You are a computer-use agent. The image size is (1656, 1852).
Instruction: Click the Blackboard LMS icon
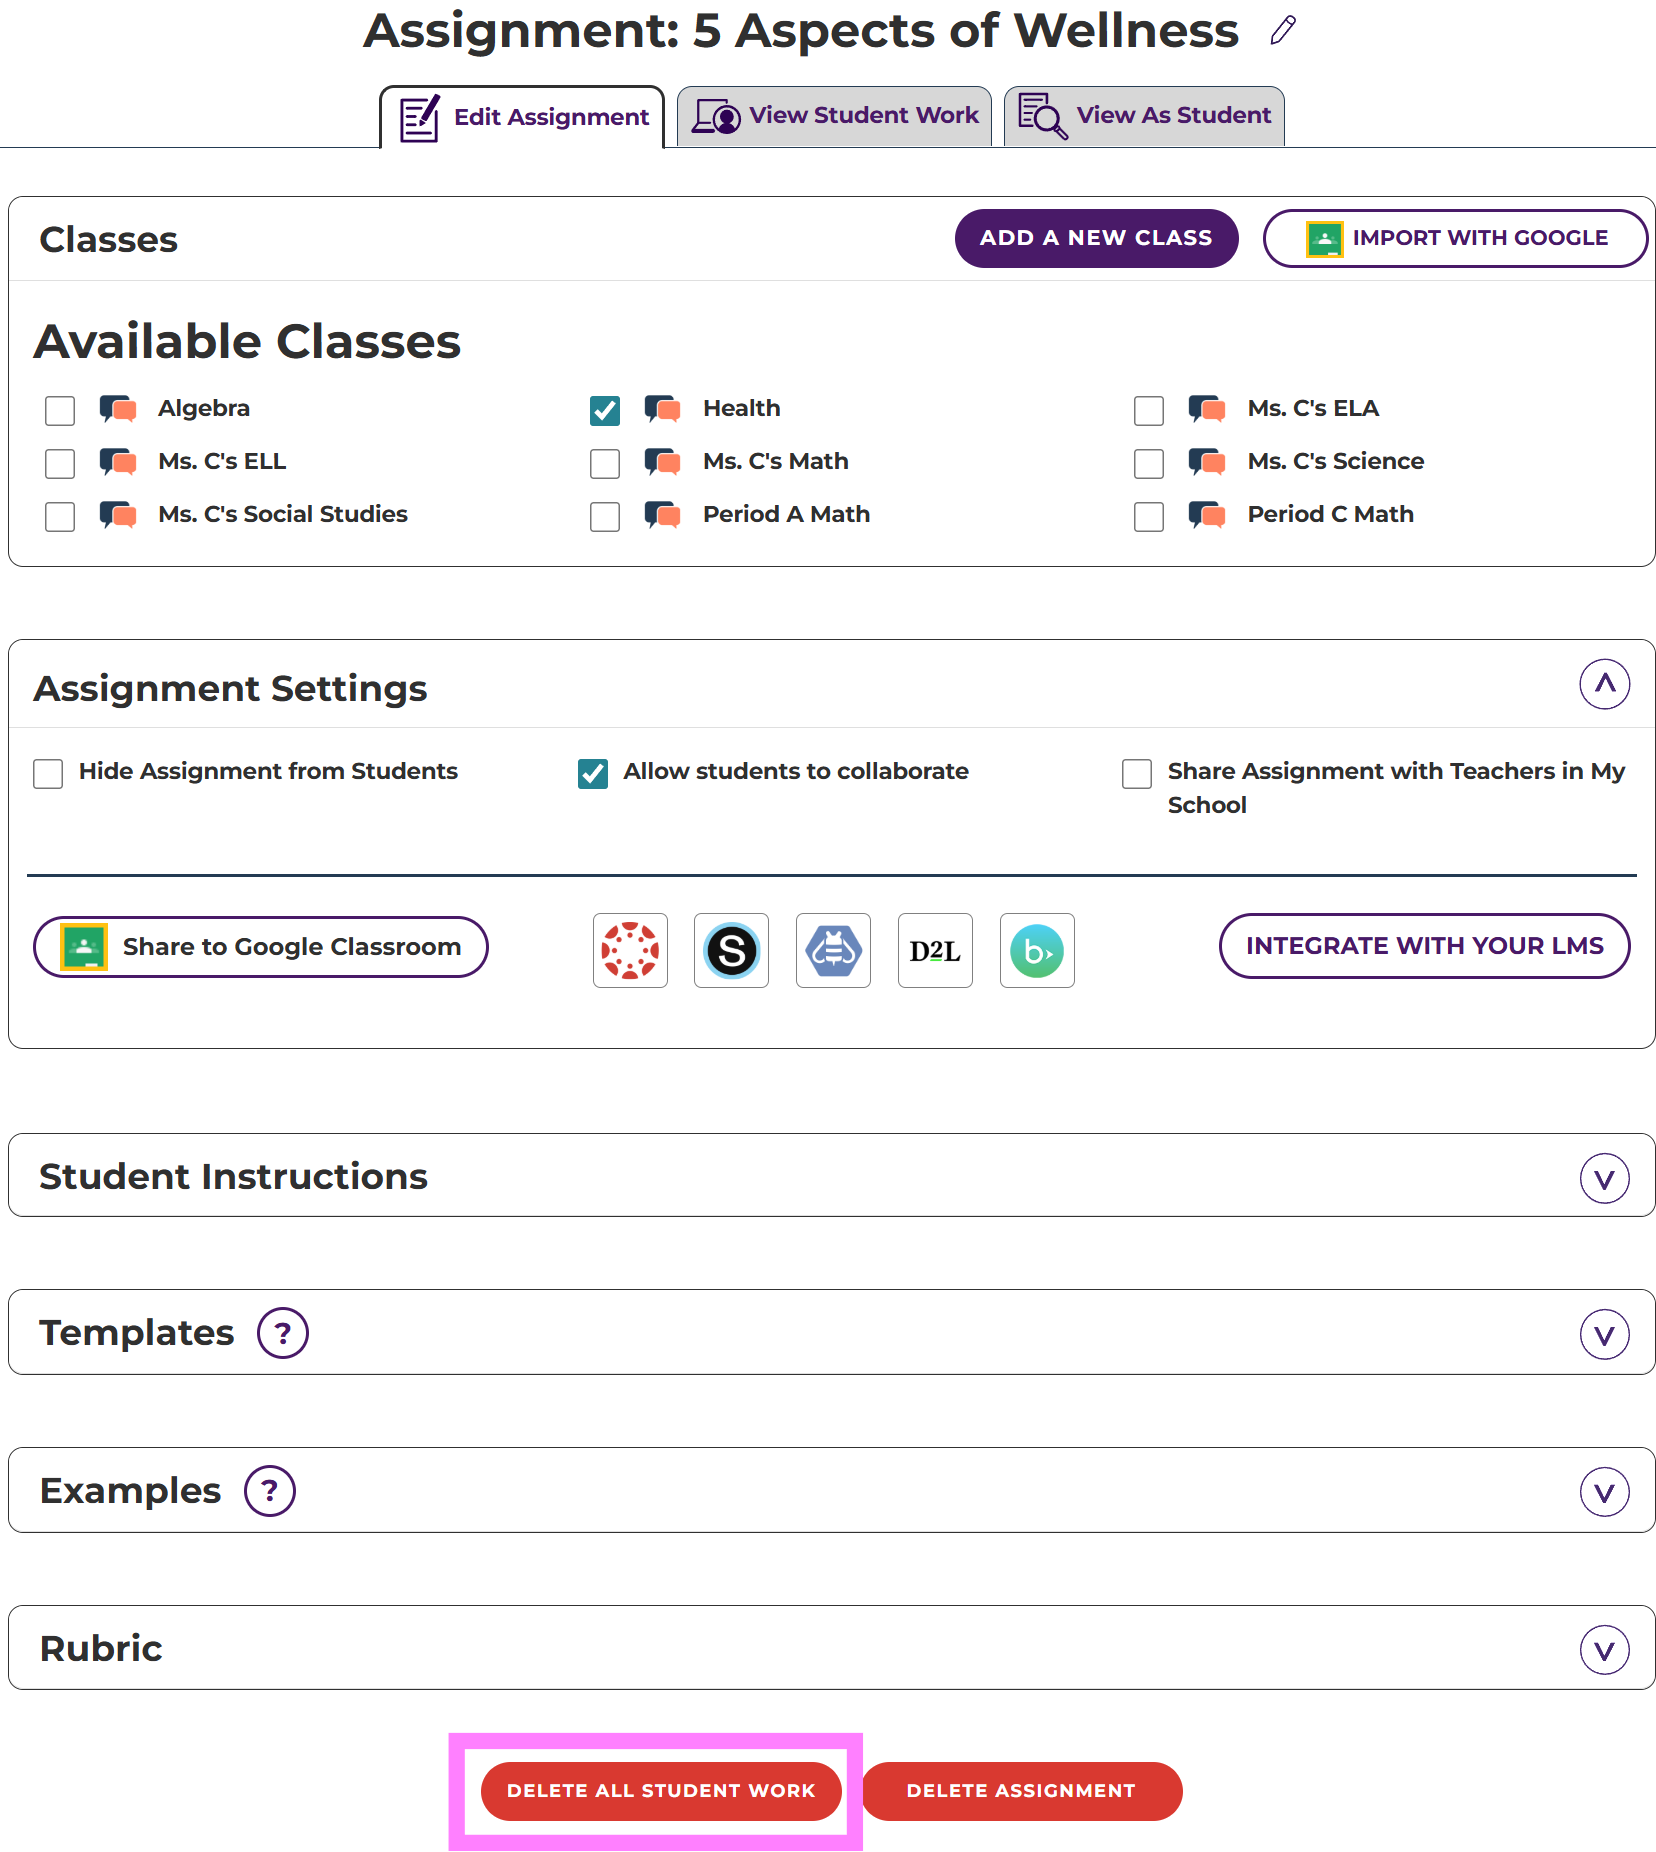(x=1037, y=950)
